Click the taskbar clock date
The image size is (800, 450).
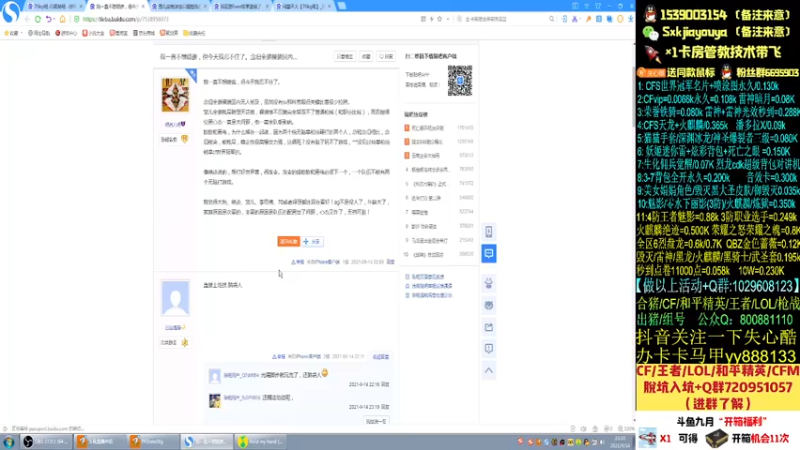pos(620,442)
